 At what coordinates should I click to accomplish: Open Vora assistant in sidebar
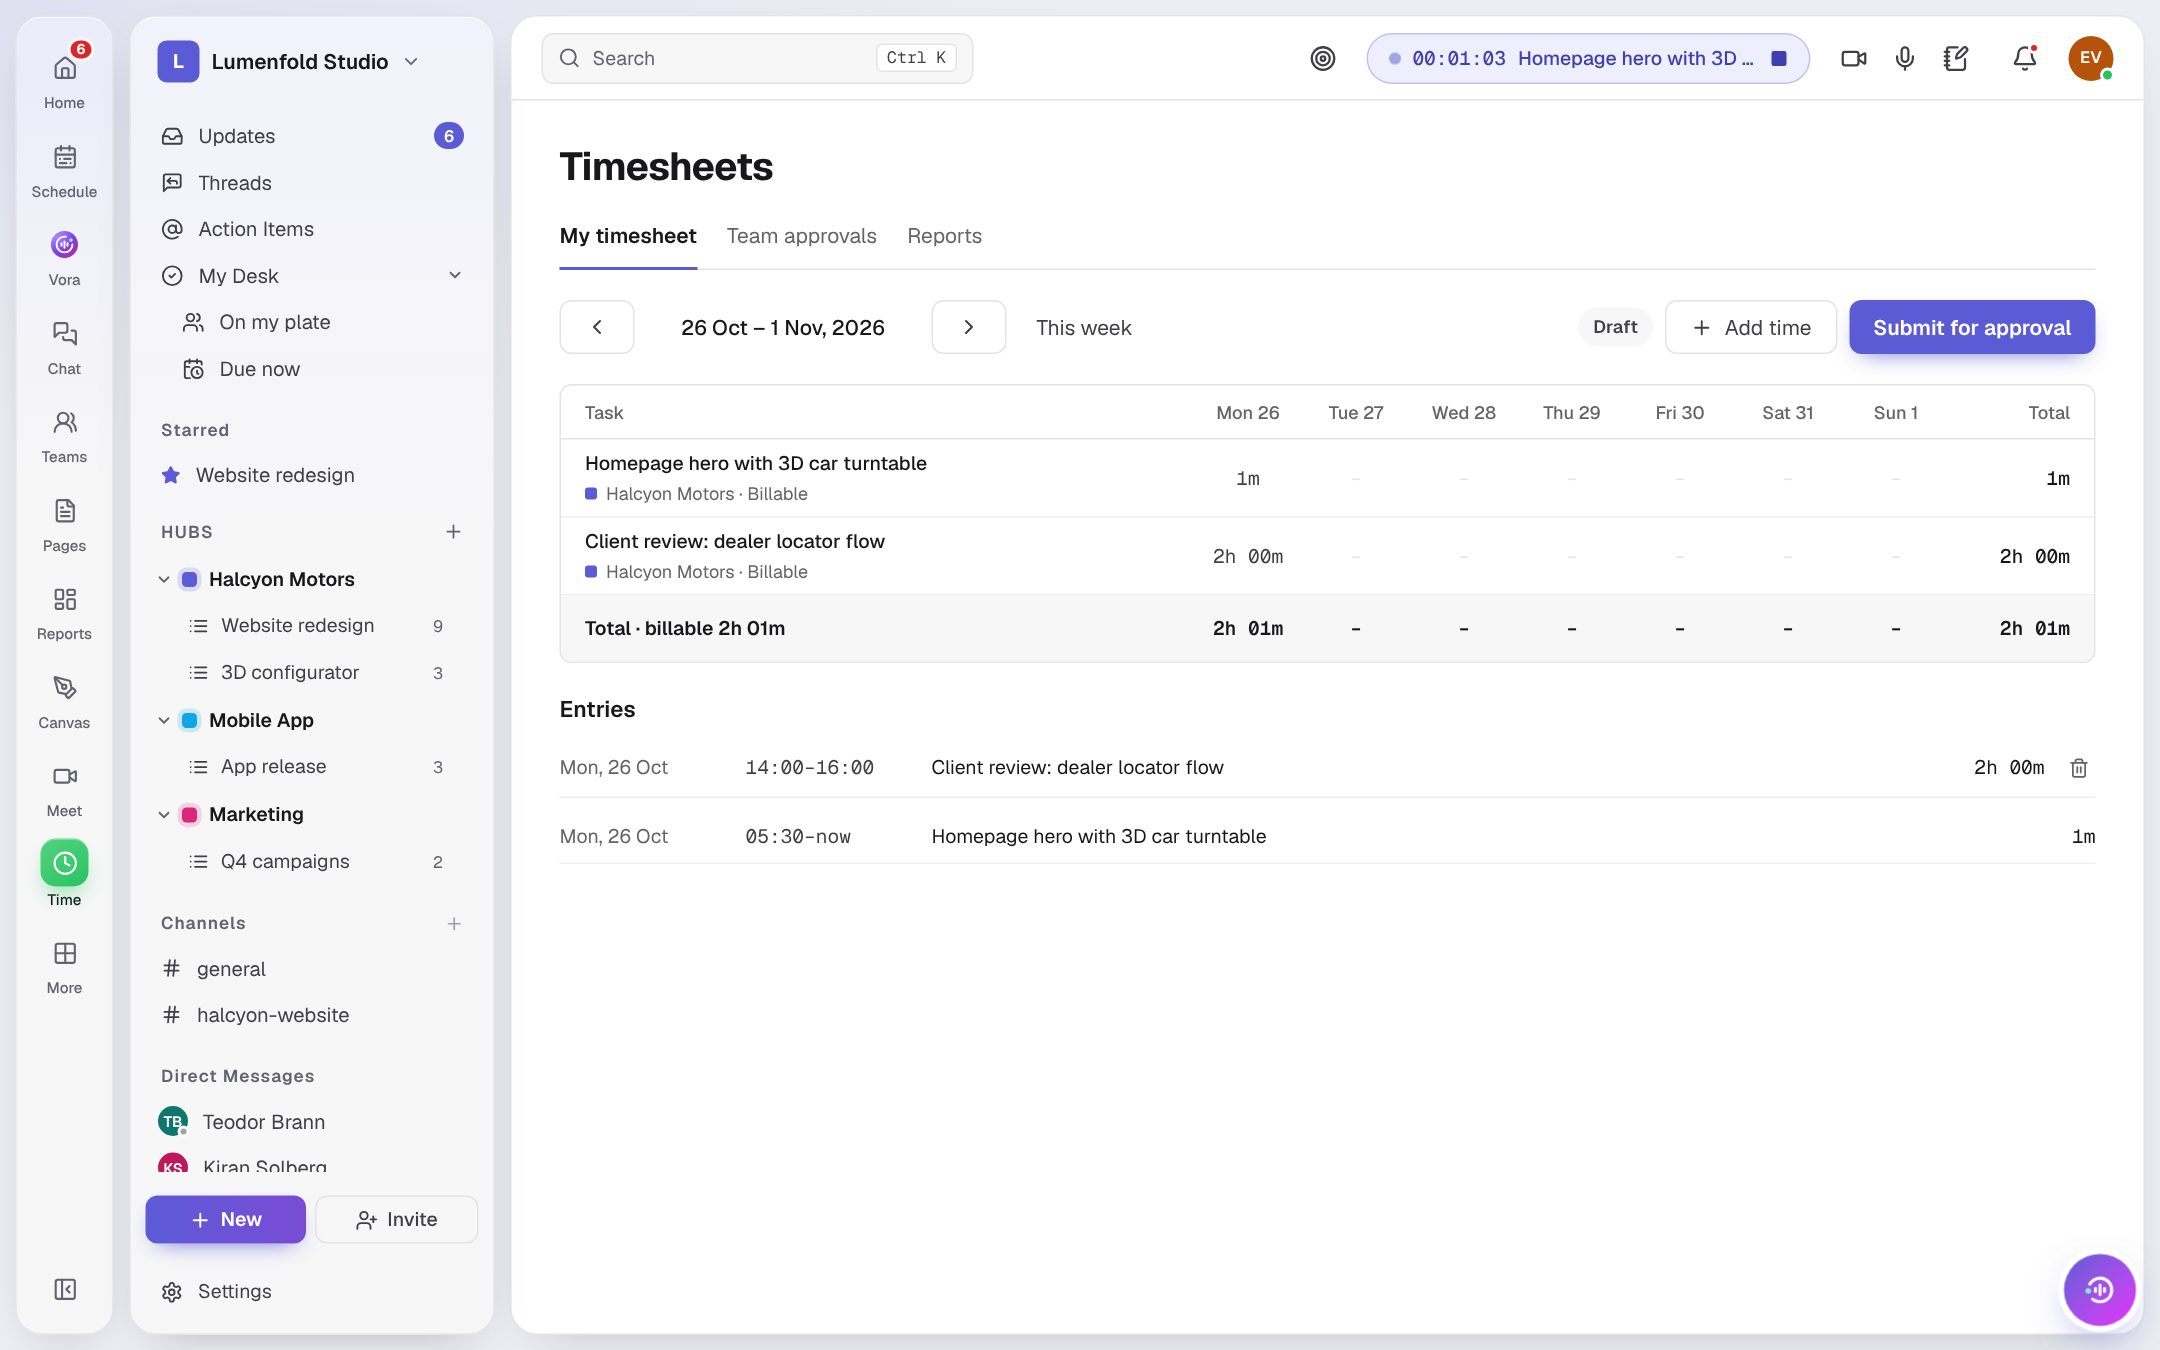tap(64, 245)
